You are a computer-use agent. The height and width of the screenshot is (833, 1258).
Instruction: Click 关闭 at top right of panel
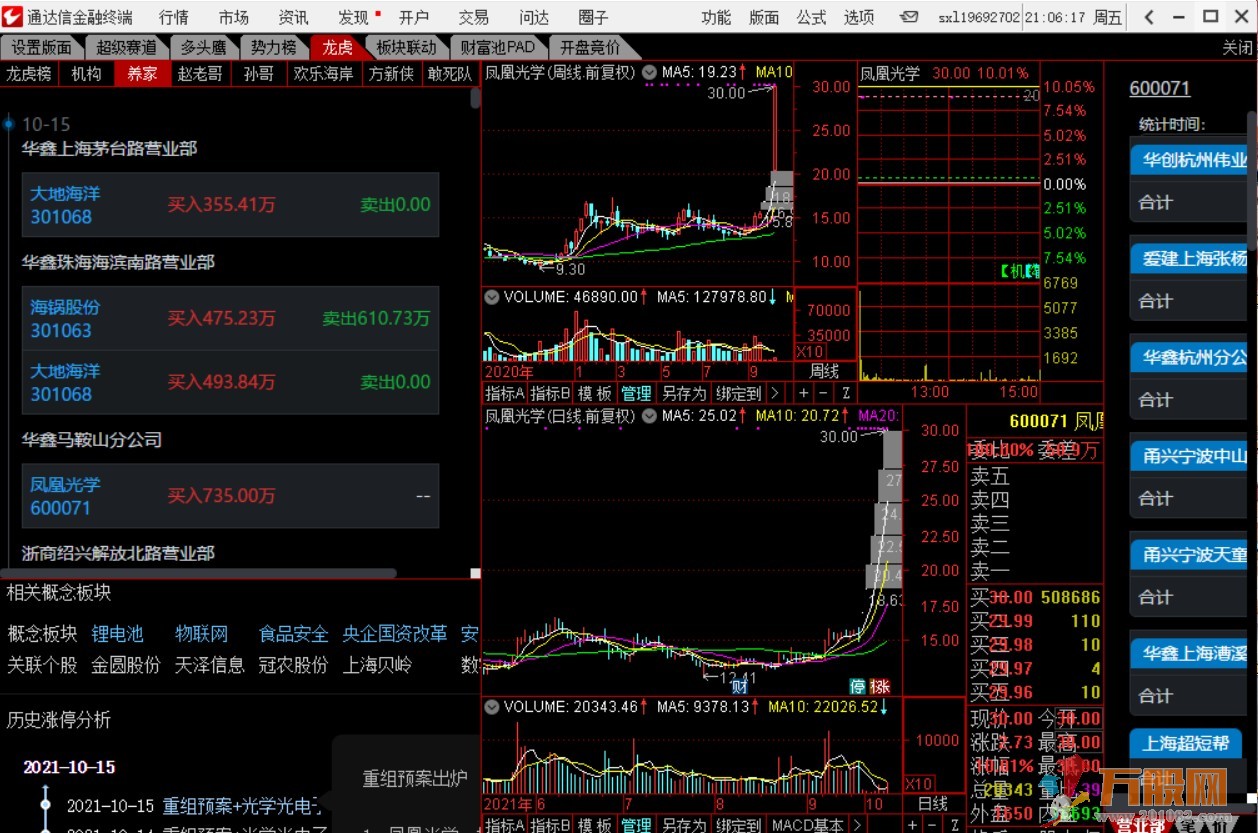pyautogui.click(x=1236, y=47)
